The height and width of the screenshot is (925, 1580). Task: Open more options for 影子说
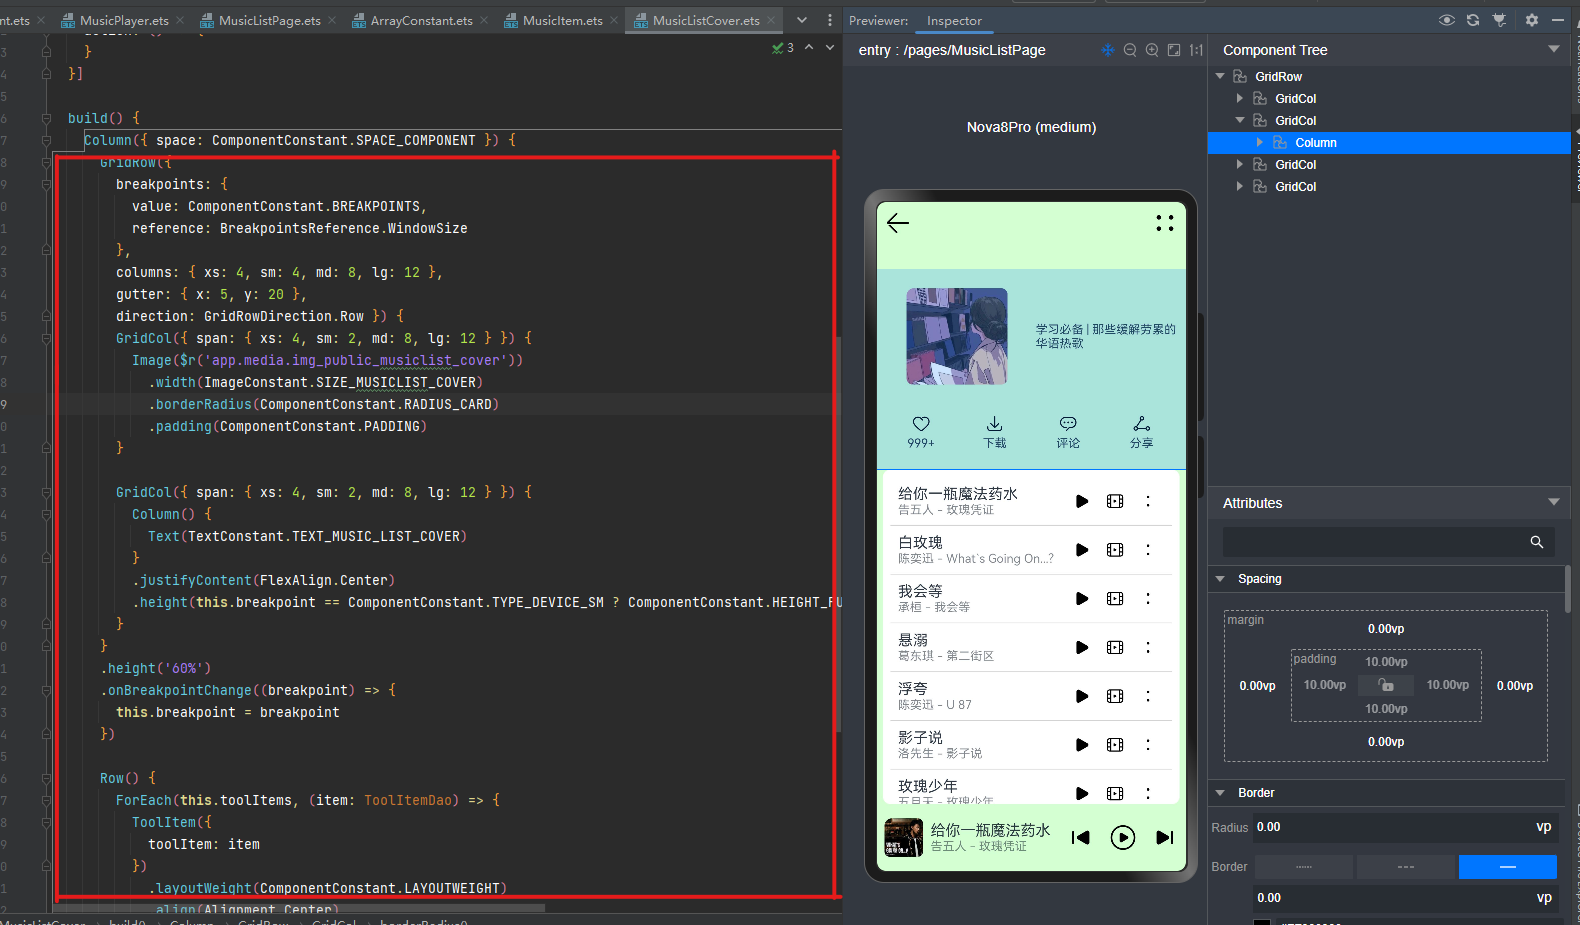(x=1148, y=745)
